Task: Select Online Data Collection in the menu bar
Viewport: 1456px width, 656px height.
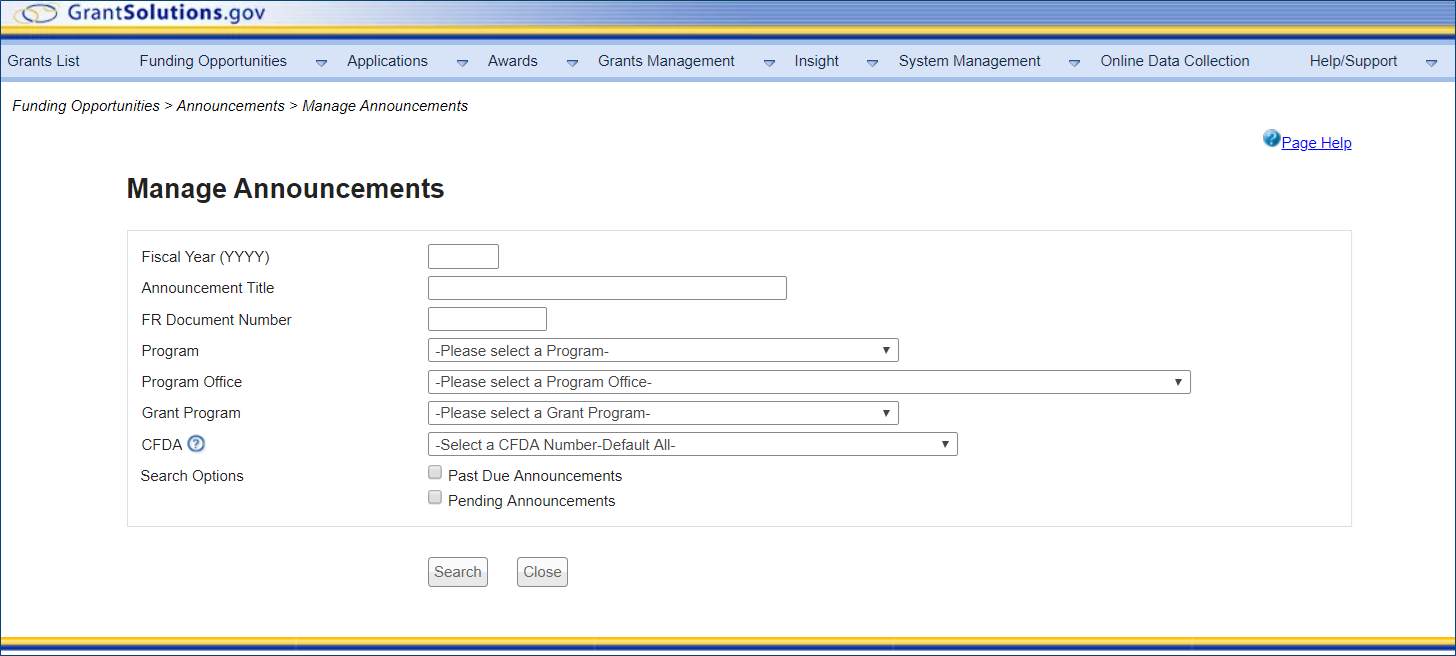Action: (1174, 61)
